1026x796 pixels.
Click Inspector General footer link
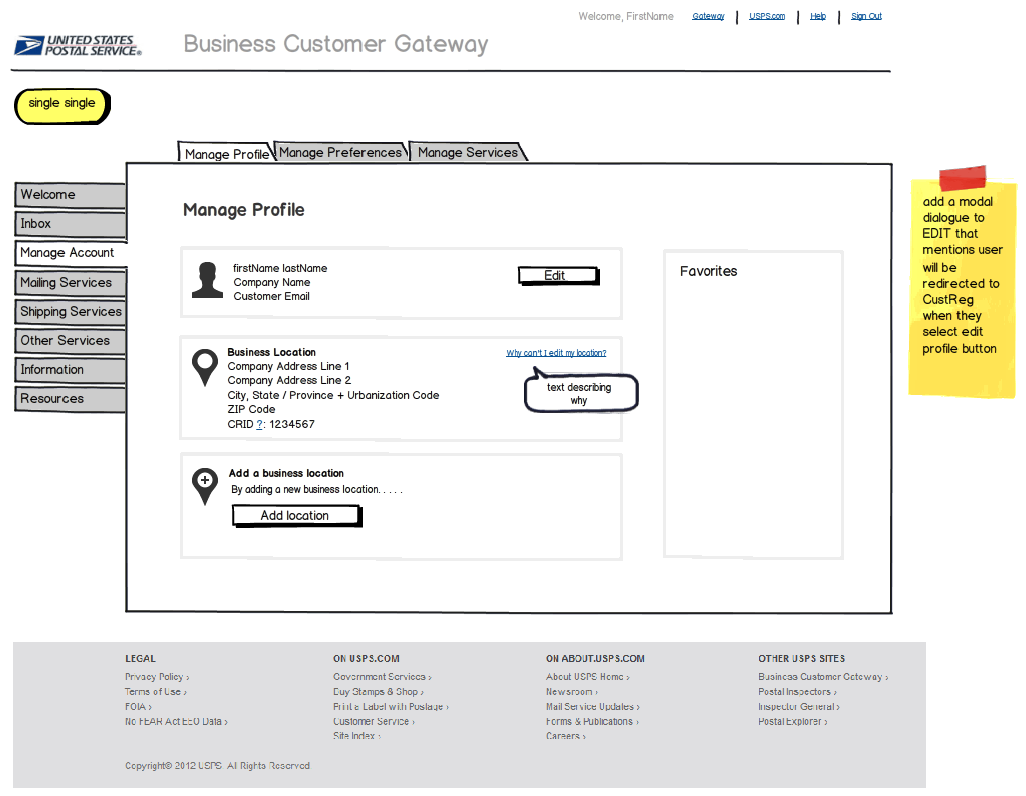(799, 707)
